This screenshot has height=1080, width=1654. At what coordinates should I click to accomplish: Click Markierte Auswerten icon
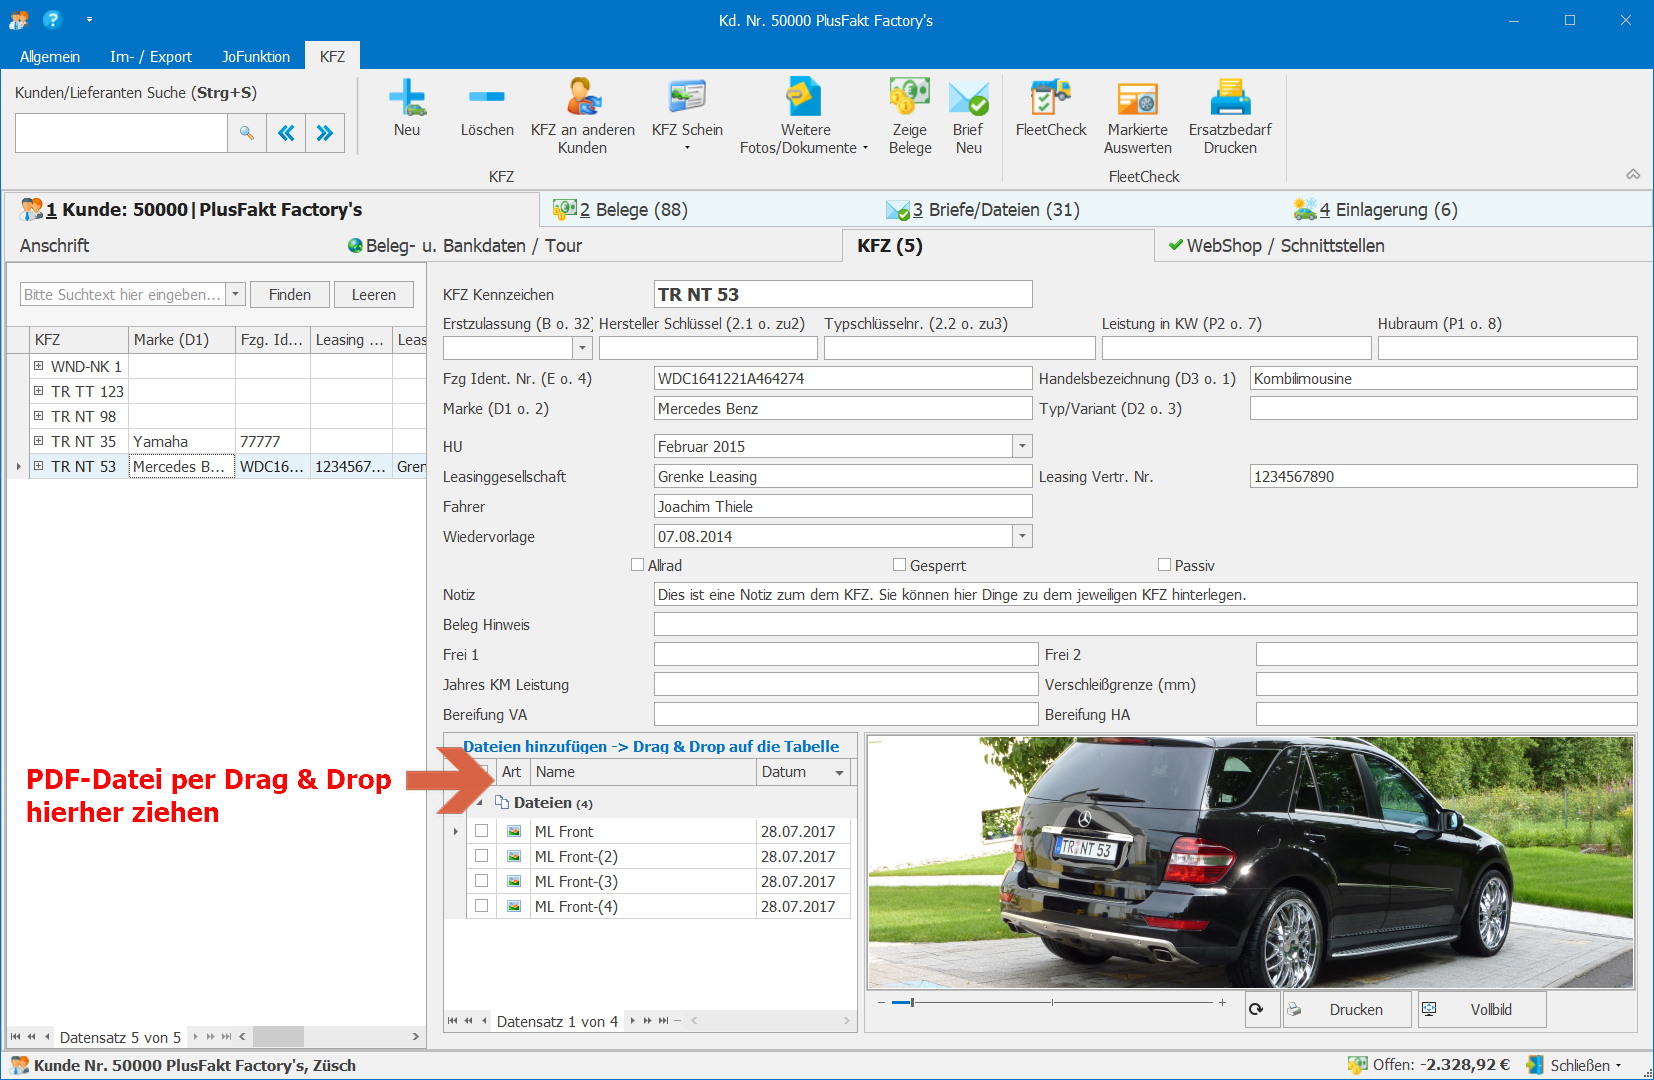(1138, 98)
